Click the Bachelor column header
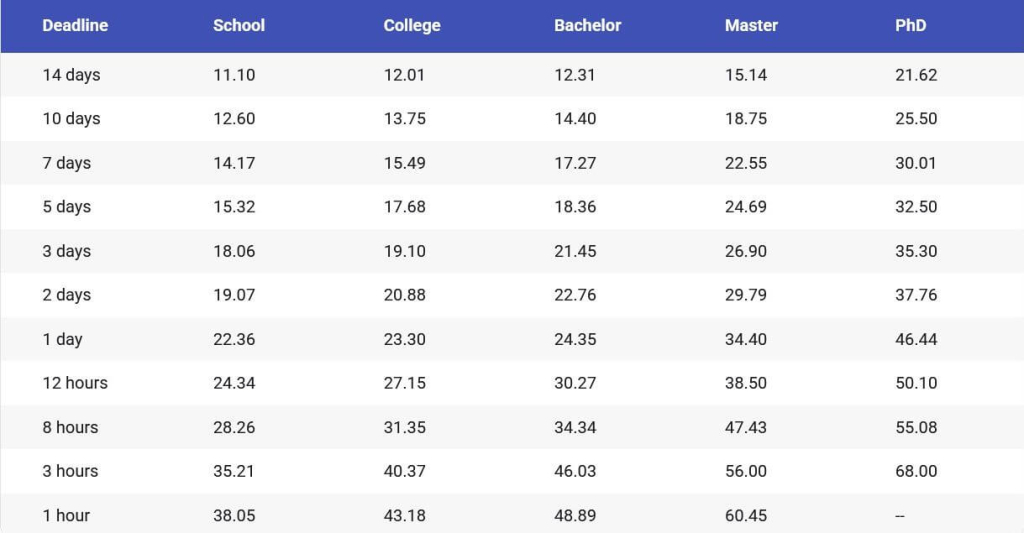Screen dimensions: 1024x533 [588, 25]
